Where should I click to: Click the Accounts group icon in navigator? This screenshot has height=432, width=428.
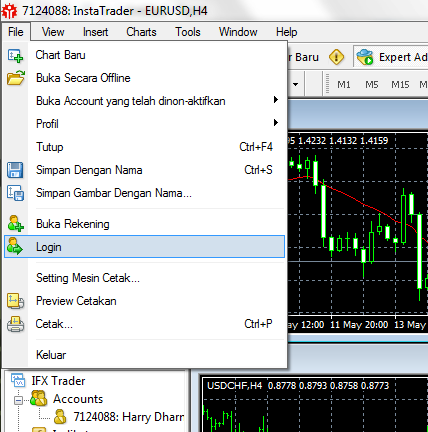38,398
